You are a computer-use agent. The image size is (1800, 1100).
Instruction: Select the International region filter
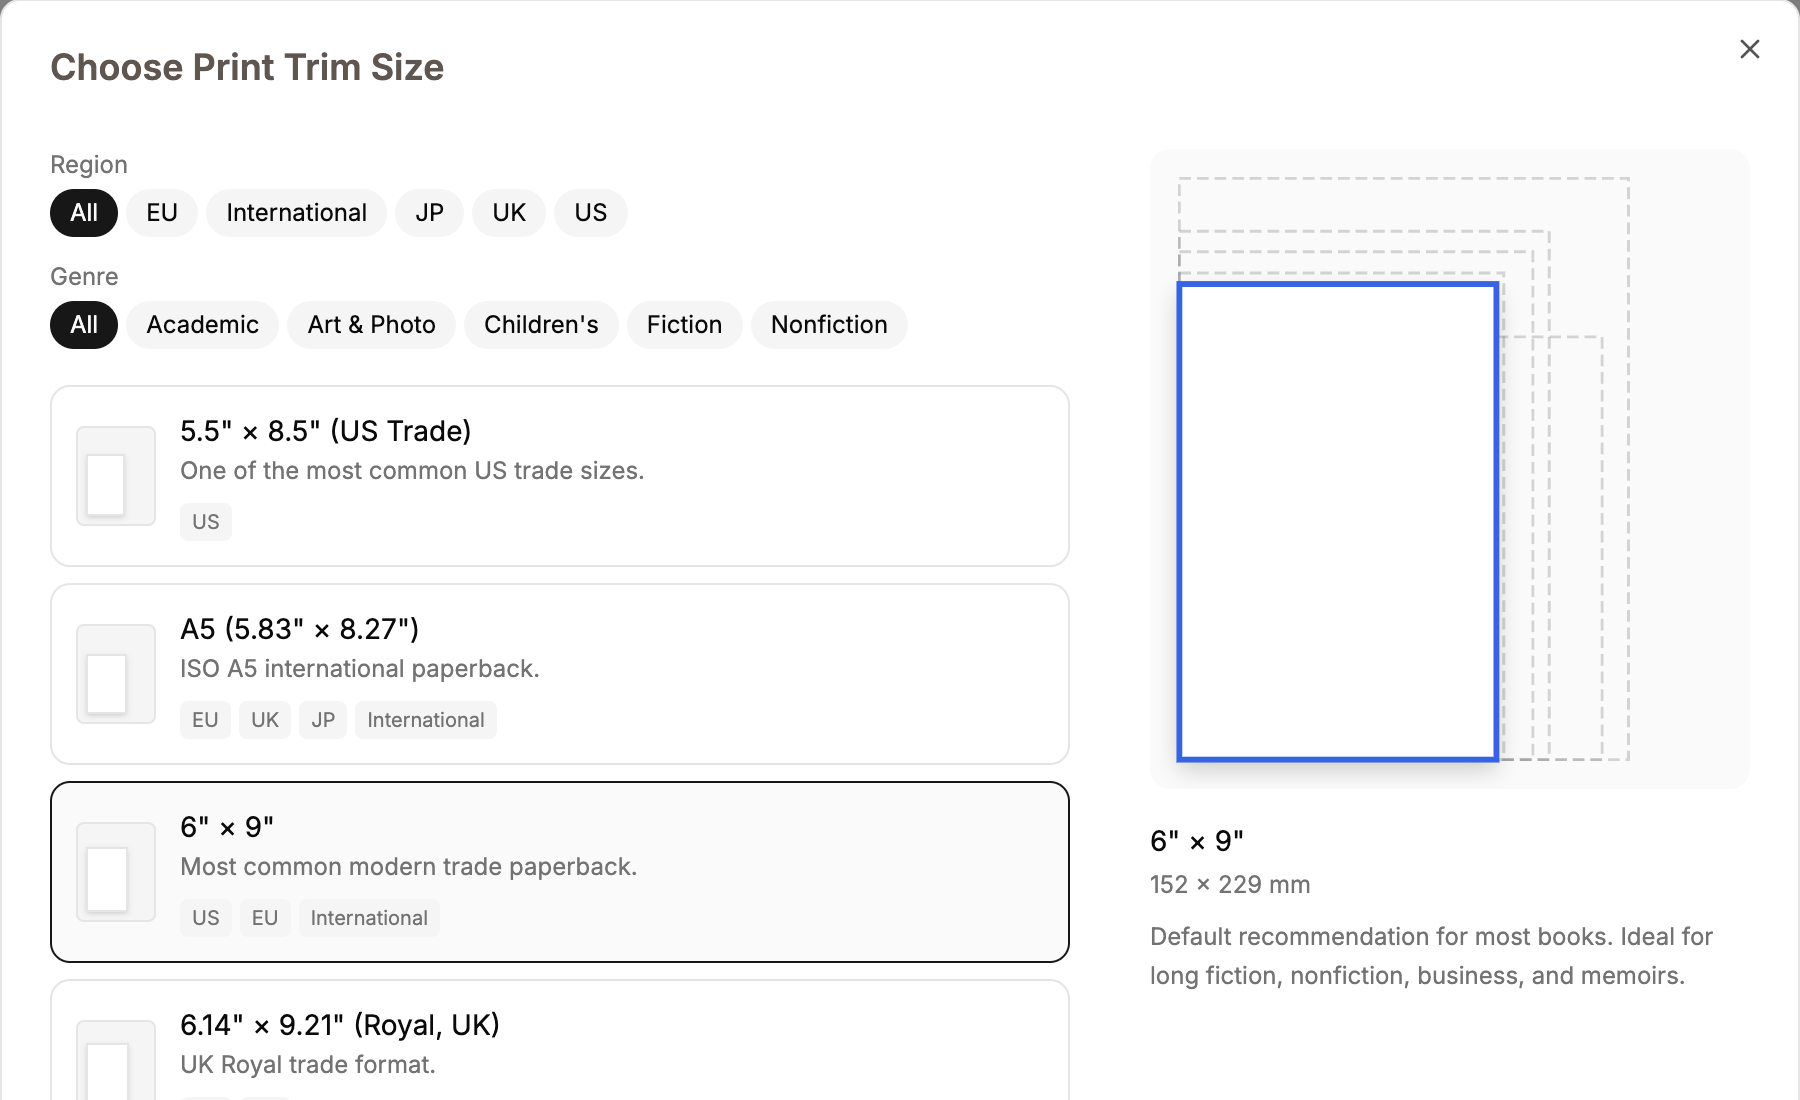(x=296, y=213)
